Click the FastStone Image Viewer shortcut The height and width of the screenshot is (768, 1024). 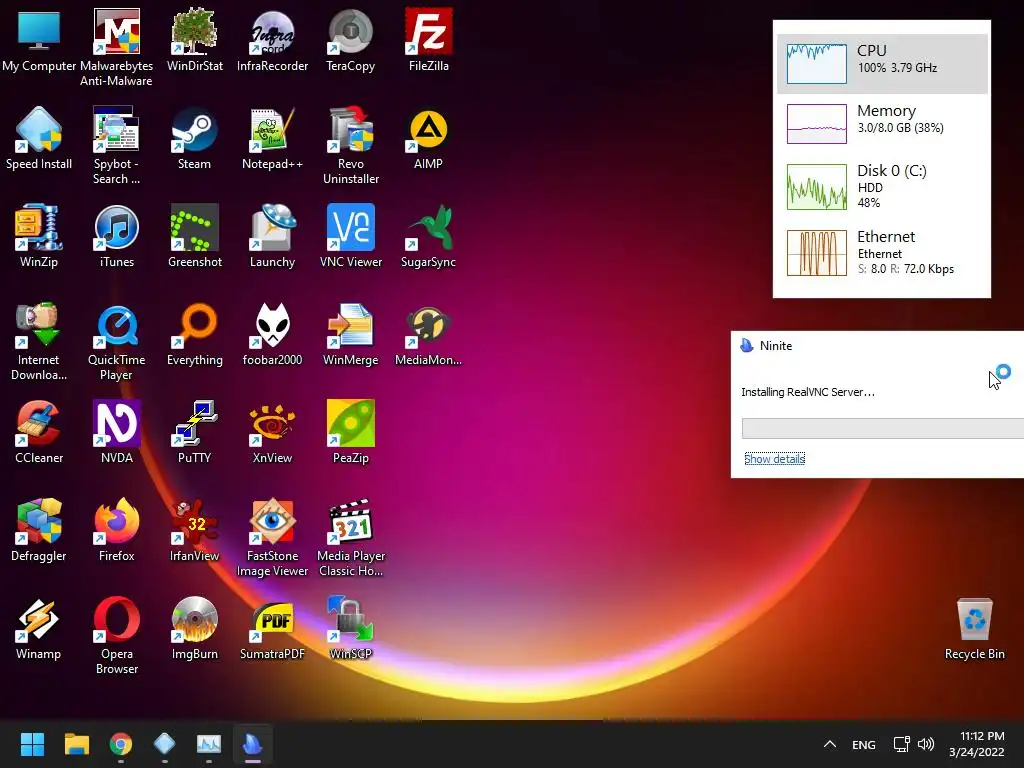coord(272,536)
